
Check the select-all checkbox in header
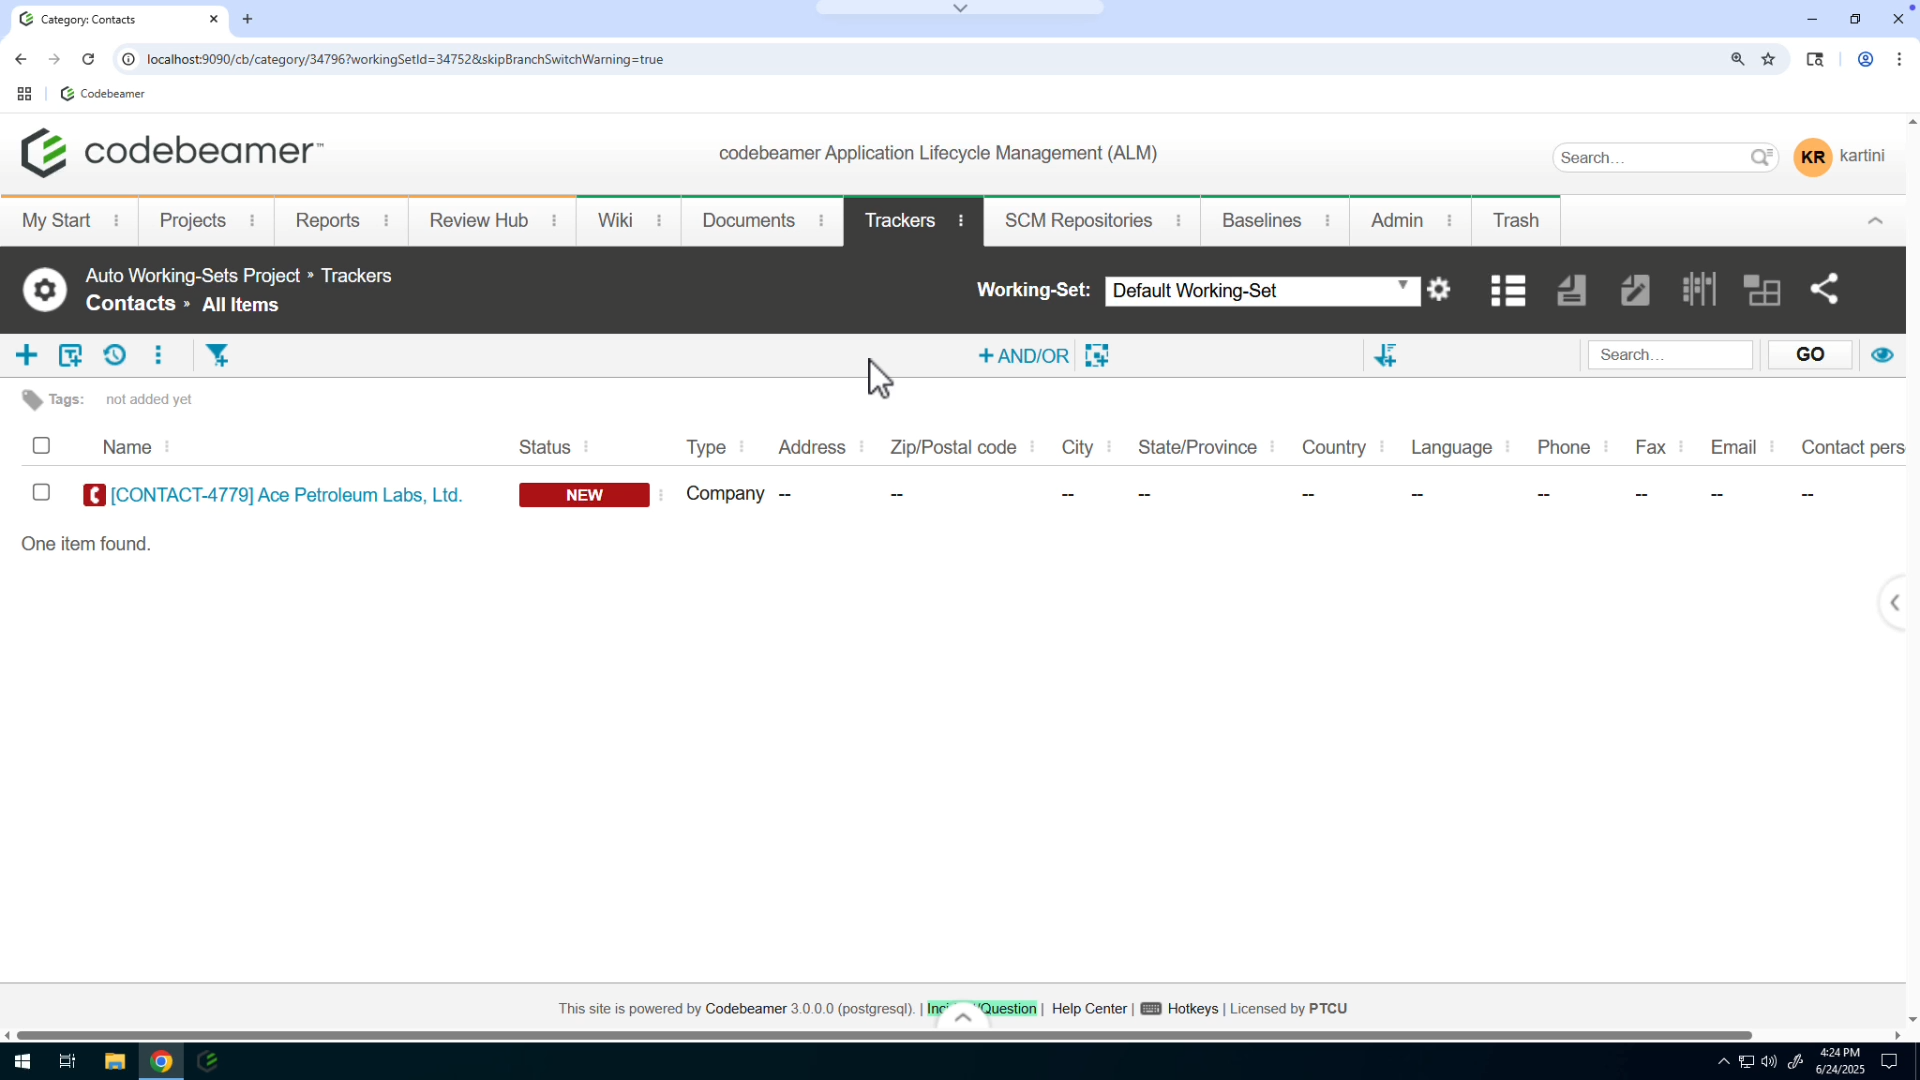pyautogui.click(x=41, y=446)
